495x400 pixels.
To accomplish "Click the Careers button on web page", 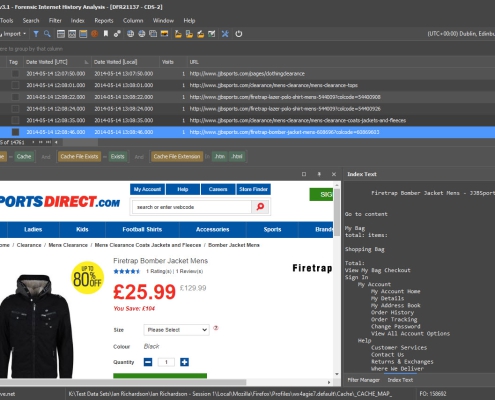I will [218, 189].
